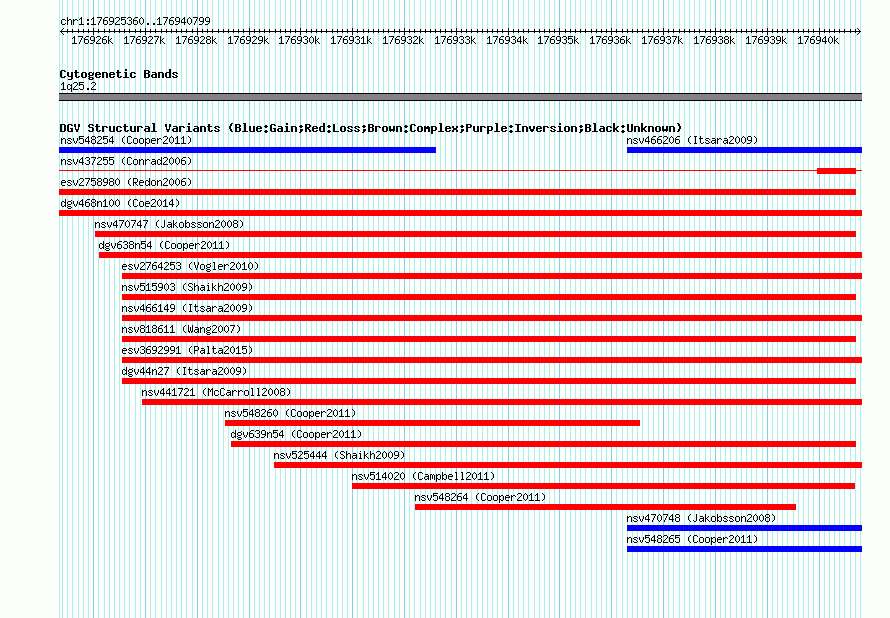Select the red nsv466149 loss bar
This screenshot has width=890, height=618.
[492, 318]
